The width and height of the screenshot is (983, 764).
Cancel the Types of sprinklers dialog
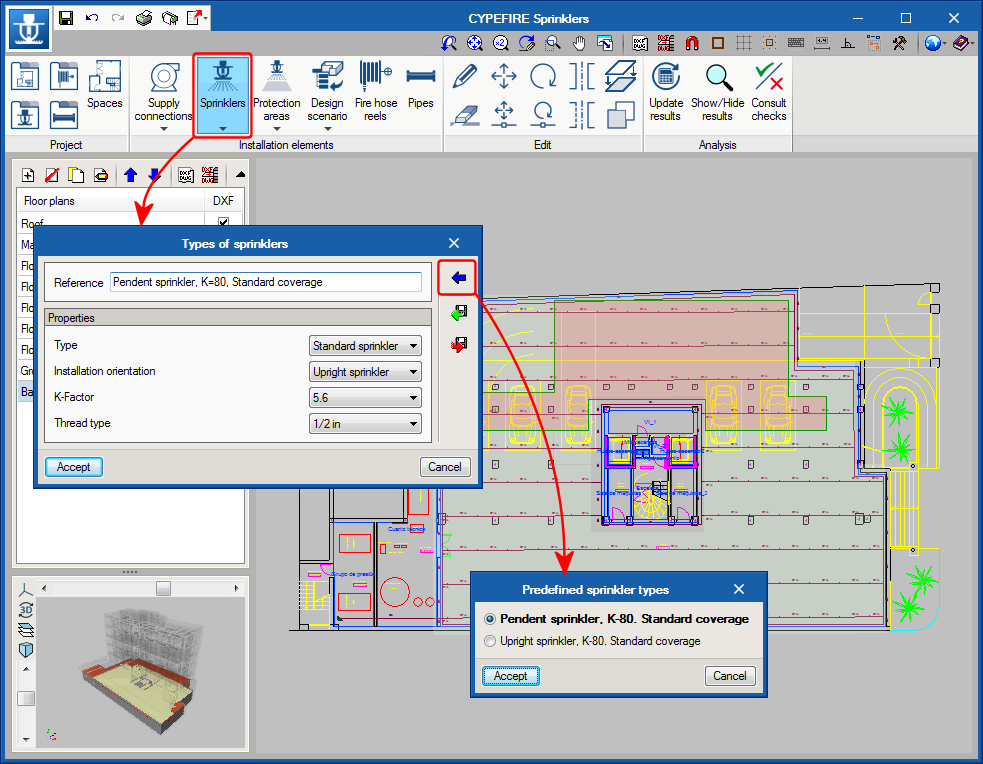coord(445,467)
